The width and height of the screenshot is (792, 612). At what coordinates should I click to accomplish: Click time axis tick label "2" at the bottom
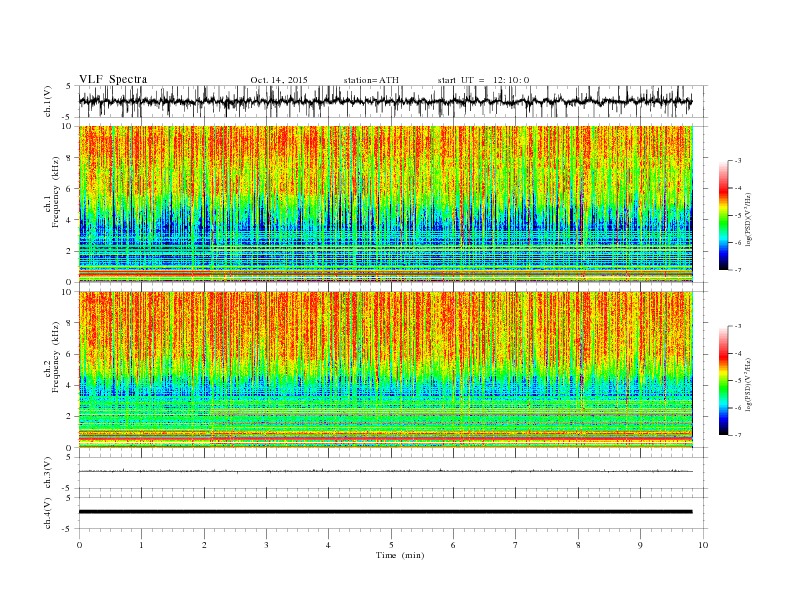pos(204,545)
